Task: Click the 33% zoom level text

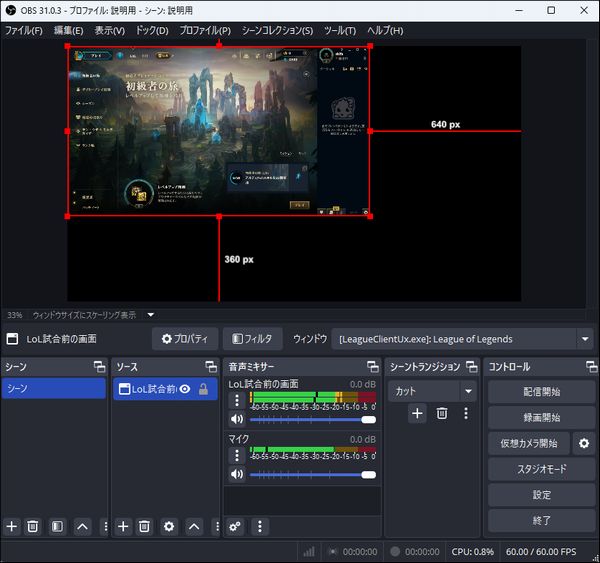Action: coord(15,315)
